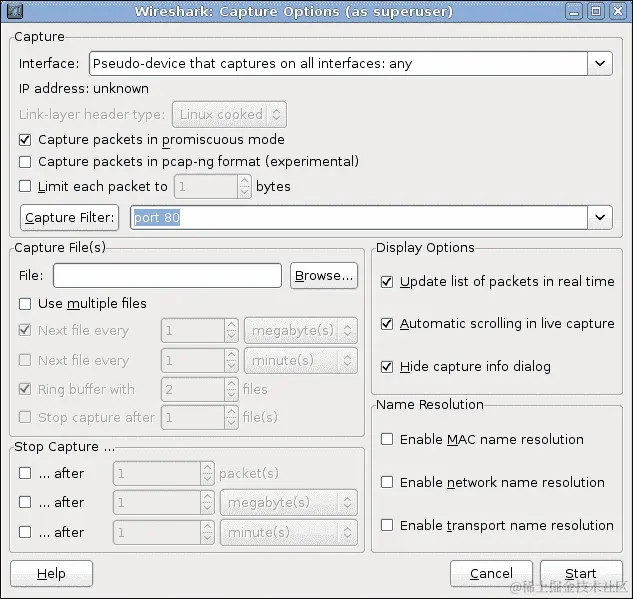Click the Wireshark window menu icon
633x599 pixels.
click(15, 11)
